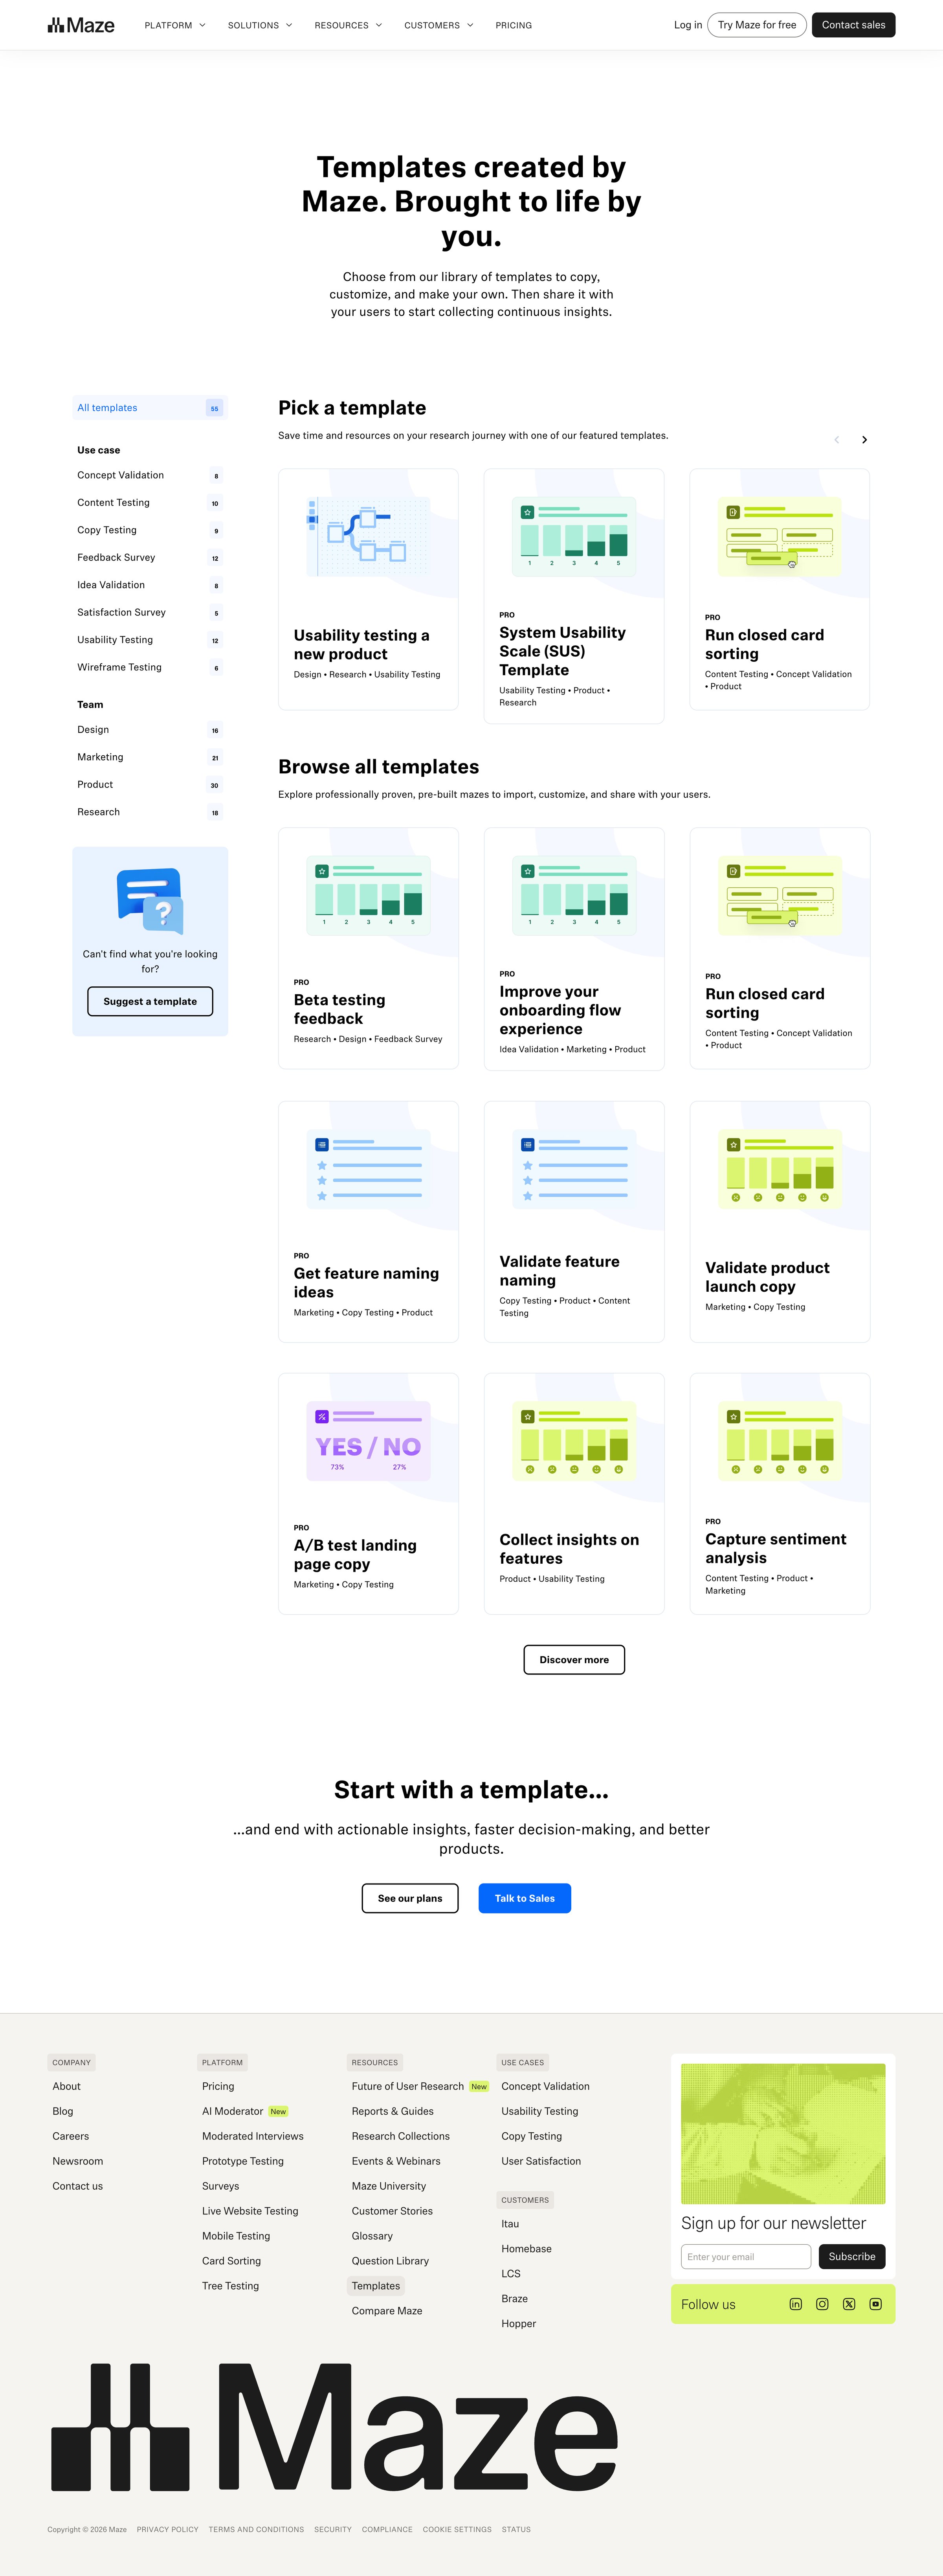Open the Usability testing a new product thumbnail
Image resolution: width=943 pixels, height=2576 pixels.
368,537
